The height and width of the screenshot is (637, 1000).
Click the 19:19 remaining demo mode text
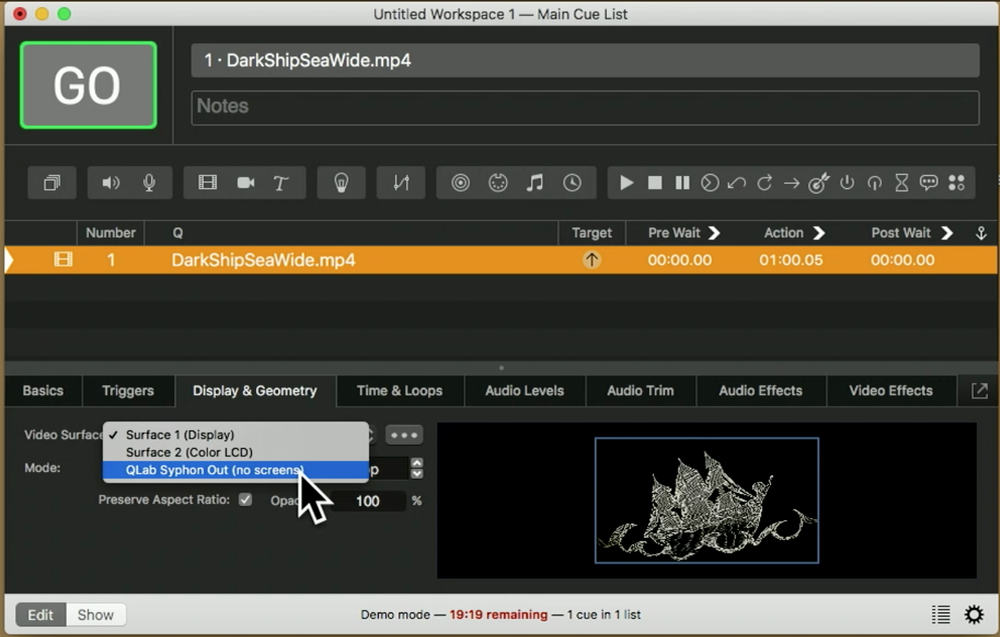(498, 615)
